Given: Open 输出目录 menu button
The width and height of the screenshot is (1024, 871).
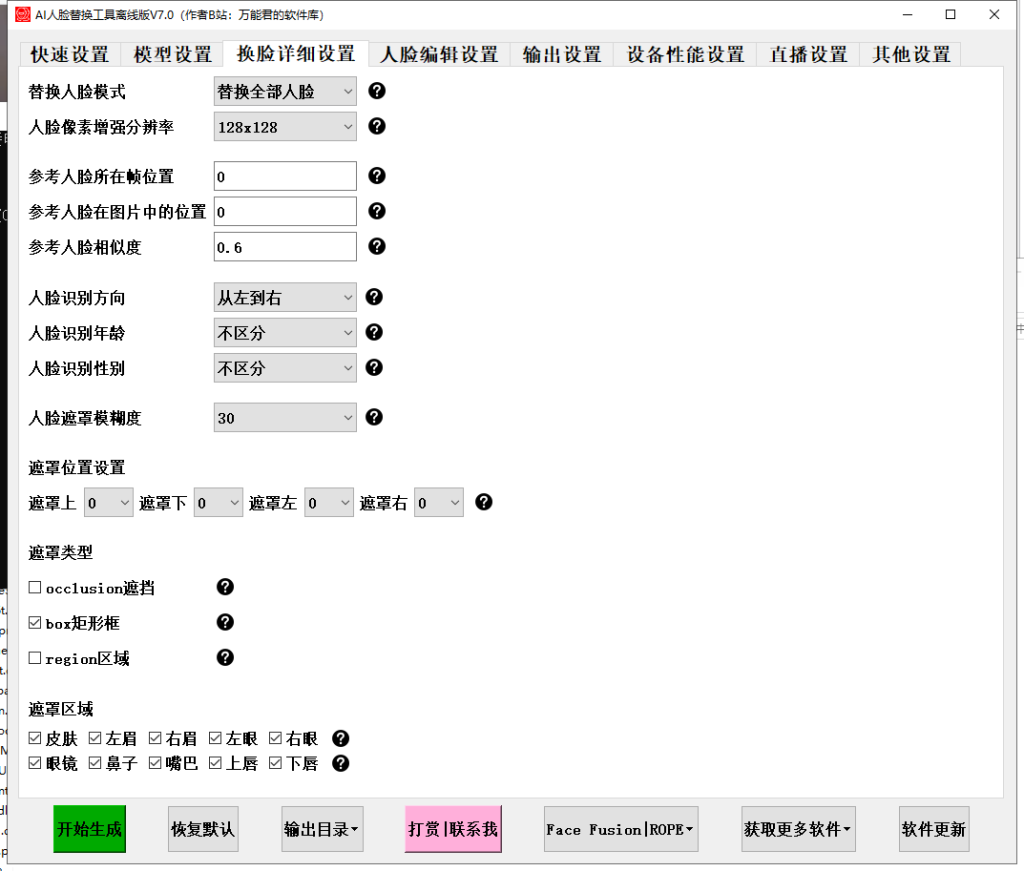Looking at the screenshot, I should tap(322, 829).
